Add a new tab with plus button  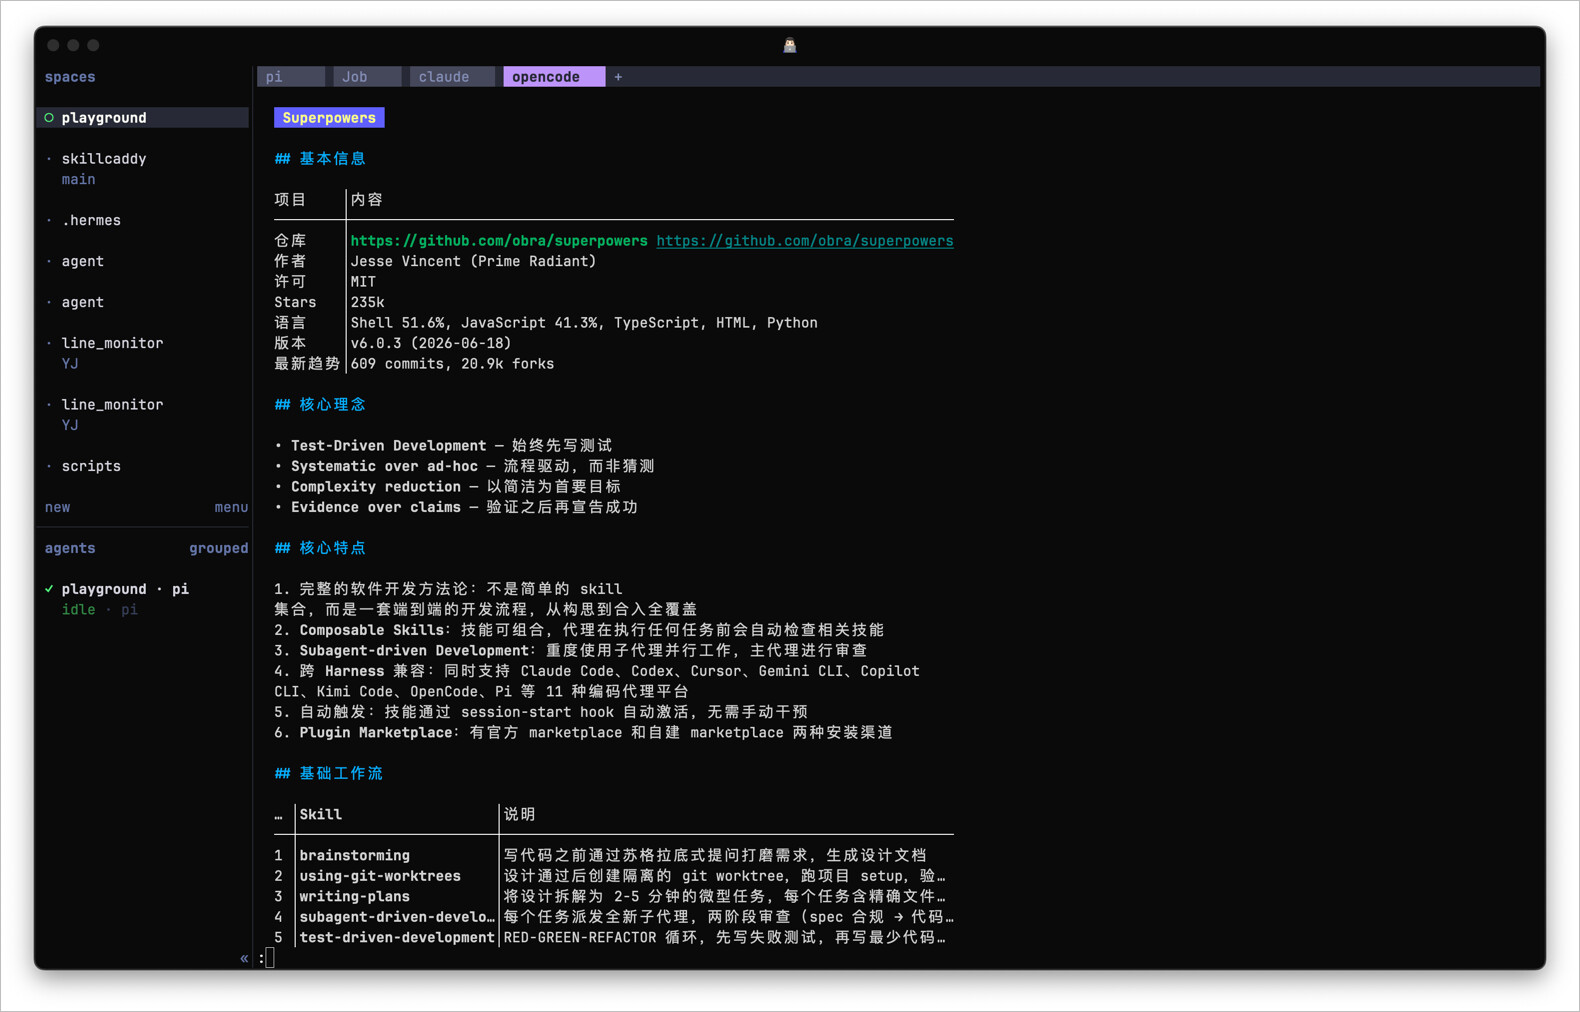[x=618, y=77]
